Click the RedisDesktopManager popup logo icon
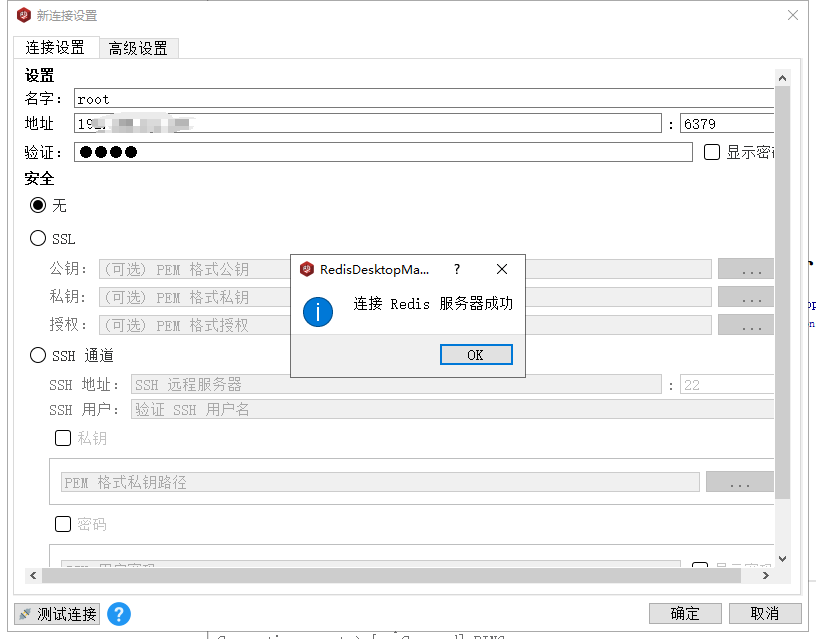Viewport: 816px width, 639px height. click(307, 269)
